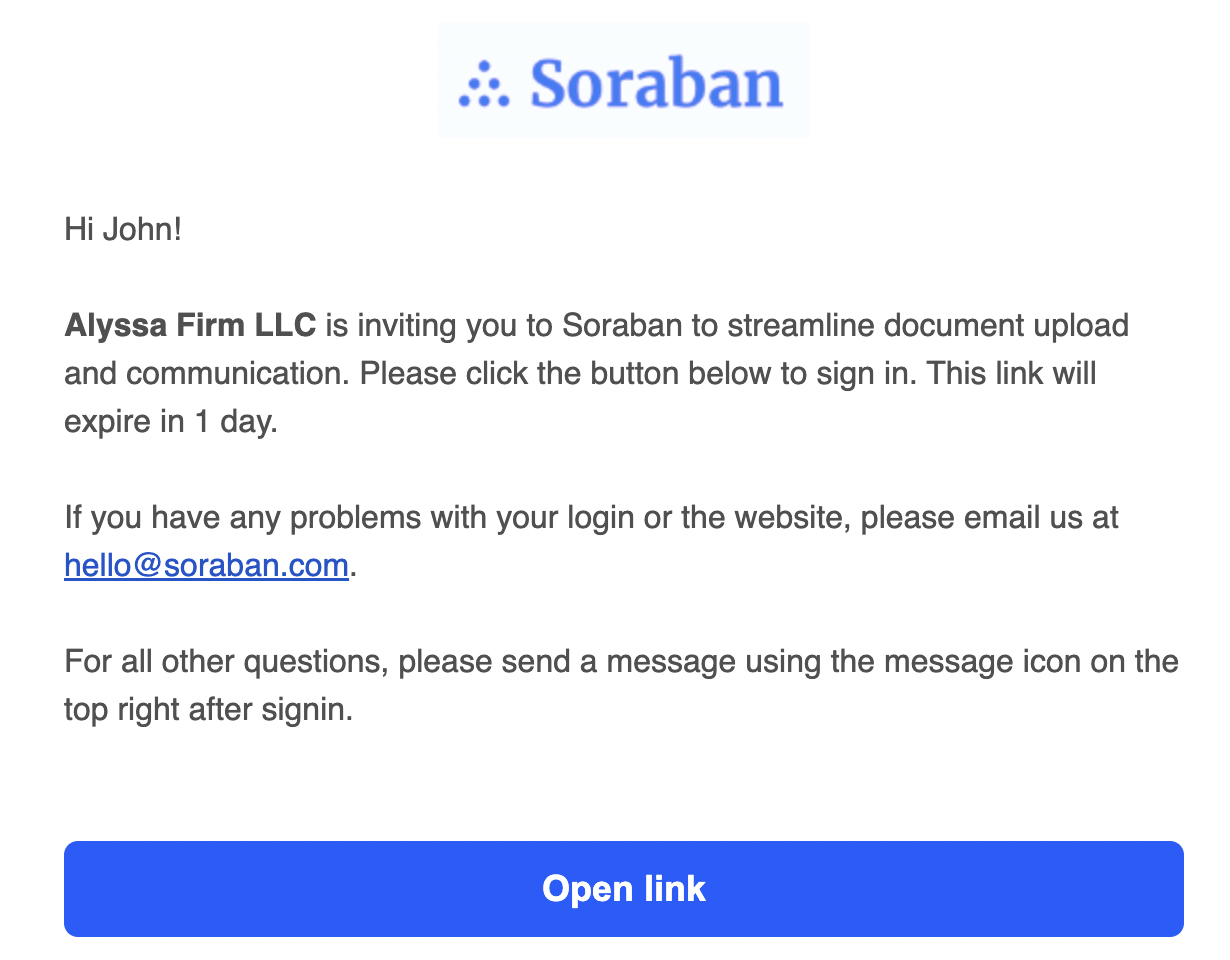
Task: Click the "please email us at" phrase
Action: [x=989, y=518]
